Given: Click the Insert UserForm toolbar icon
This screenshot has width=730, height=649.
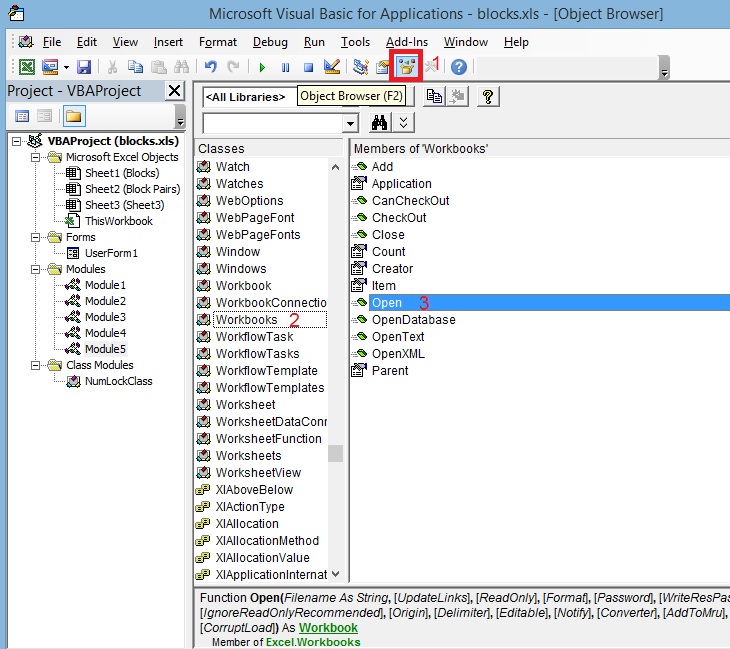Looking at the screenshot, I should [50, 67].
